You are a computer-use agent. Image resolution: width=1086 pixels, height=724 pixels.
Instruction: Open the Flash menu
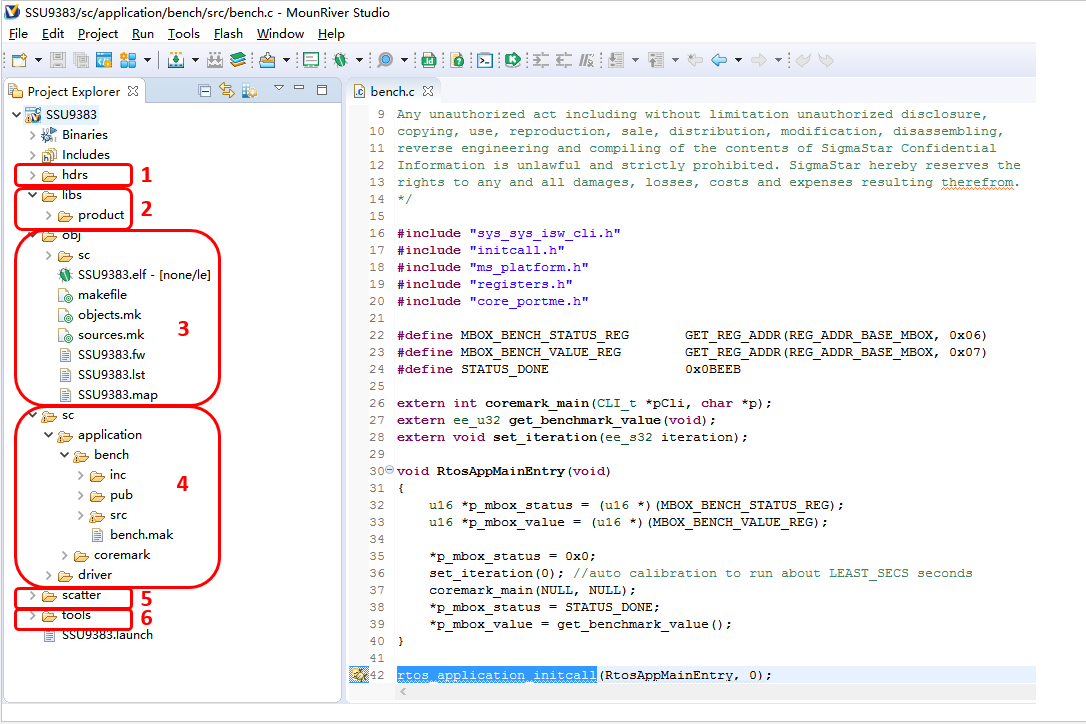click(228, 33)
